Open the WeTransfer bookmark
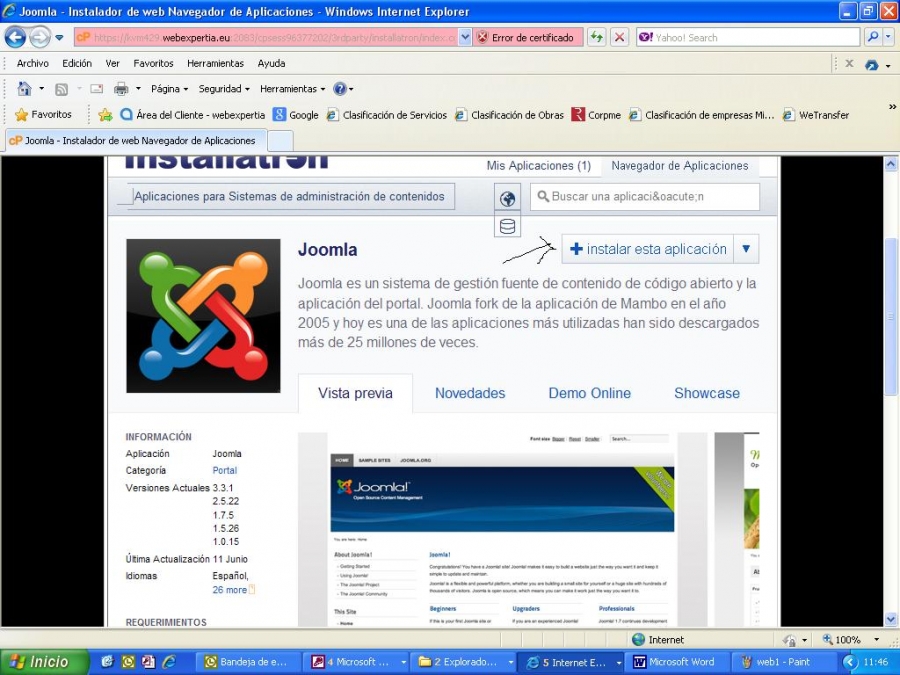Image resolution: width=900 pixels, height=675 pixels. [x=816, y=115]
